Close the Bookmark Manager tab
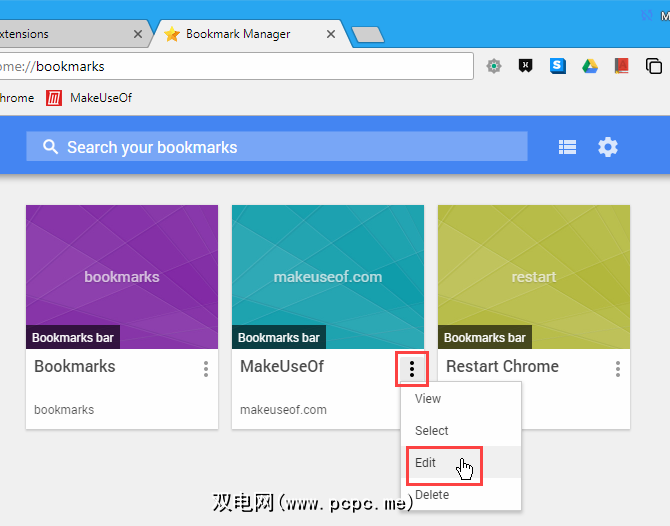670x526 pixels. [331, 34]
